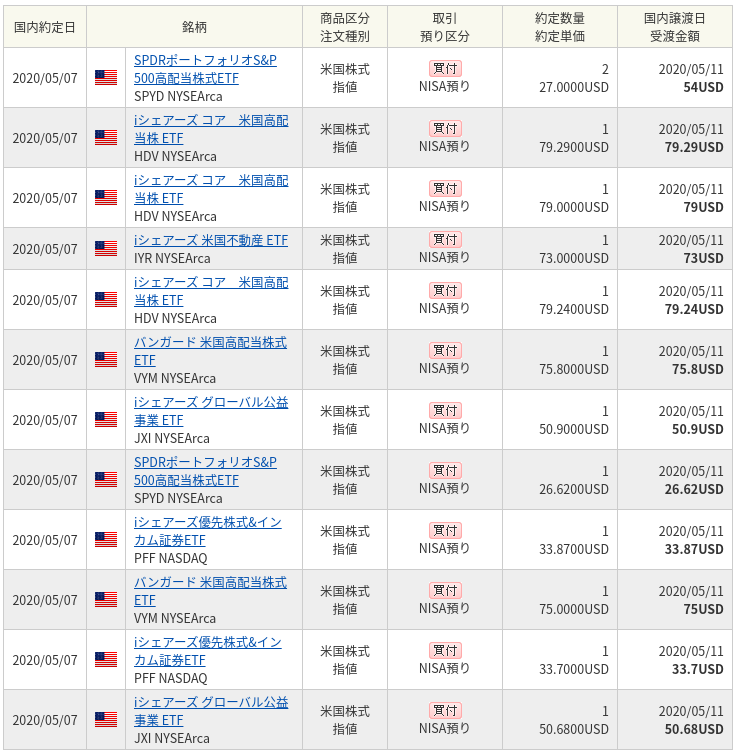The height and width of the screenshot is (755, 738).
Task: Open the iシェアーズ優先株式&インカム証券ETF link priced 33.8700USD
Action: coord(207,531)
